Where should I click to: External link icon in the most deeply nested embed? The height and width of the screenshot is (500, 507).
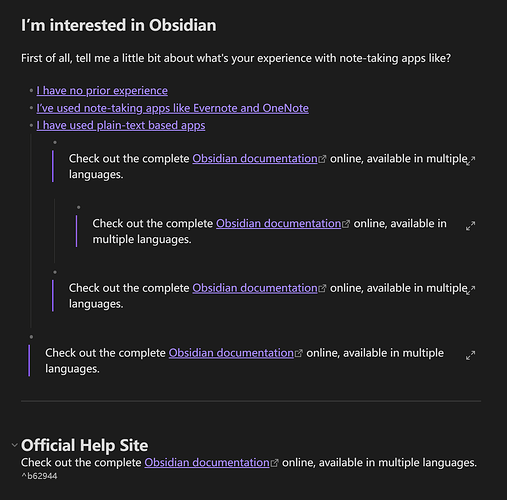346,224
